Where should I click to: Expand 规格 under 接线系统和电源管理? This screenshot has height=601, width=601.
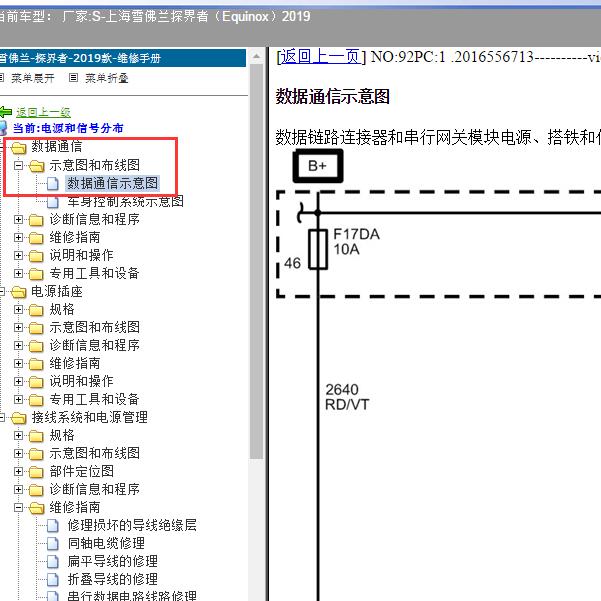pos(18,436)
